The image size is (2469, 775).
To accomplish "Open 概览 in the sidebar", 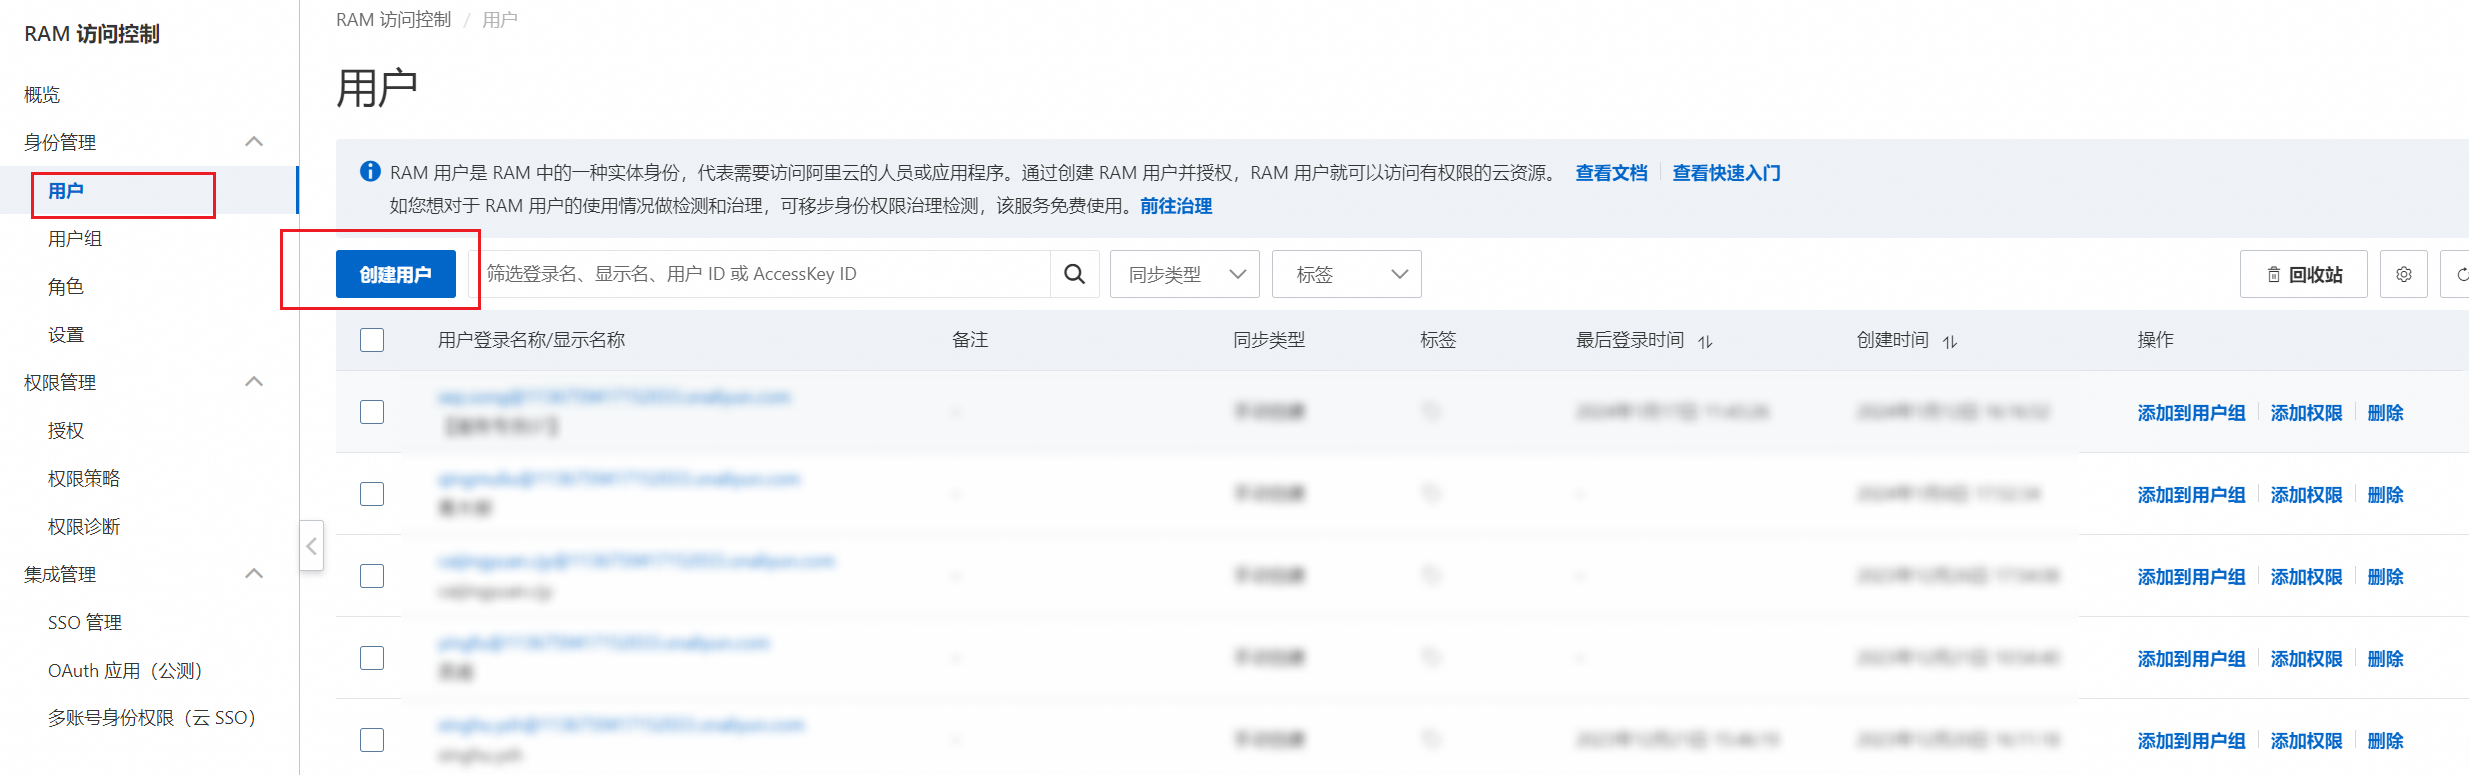I will pyautogui.click(x=42, y=95).
